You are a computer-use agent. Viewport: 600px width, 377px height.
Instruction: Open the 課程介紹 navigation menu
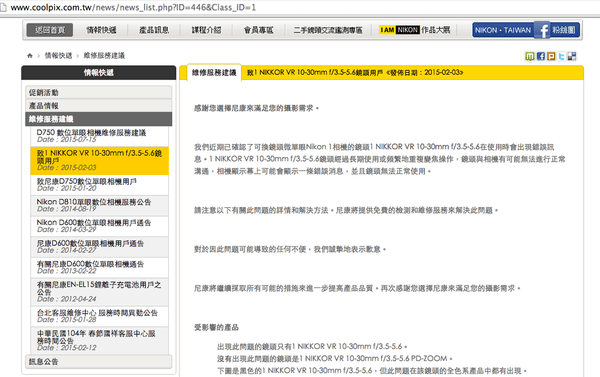tap(206, 30)
